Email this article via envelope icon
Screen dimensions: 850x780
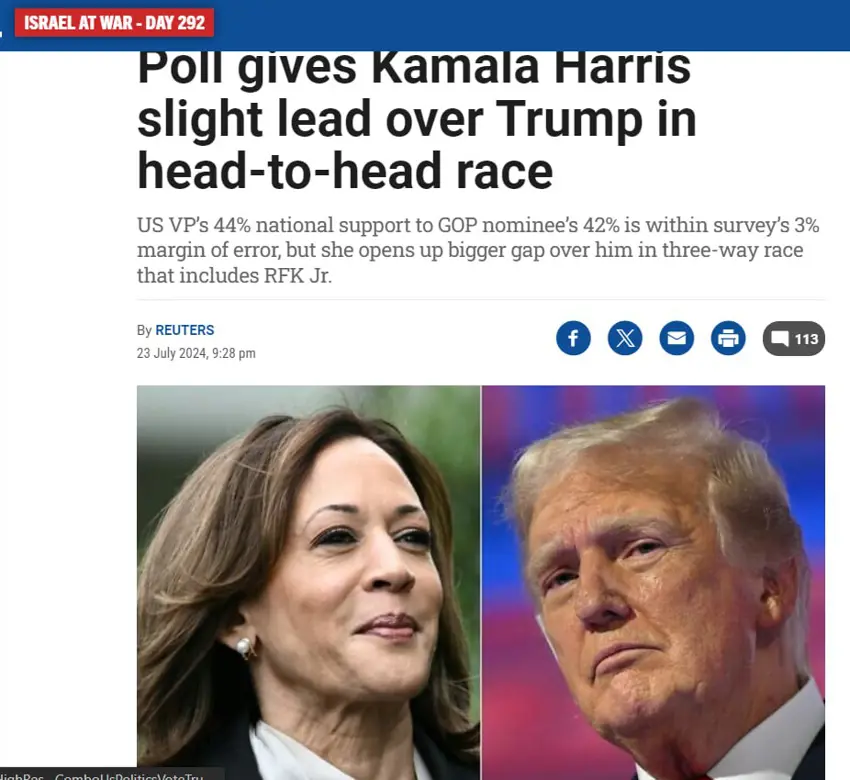[x=676, y=338]
